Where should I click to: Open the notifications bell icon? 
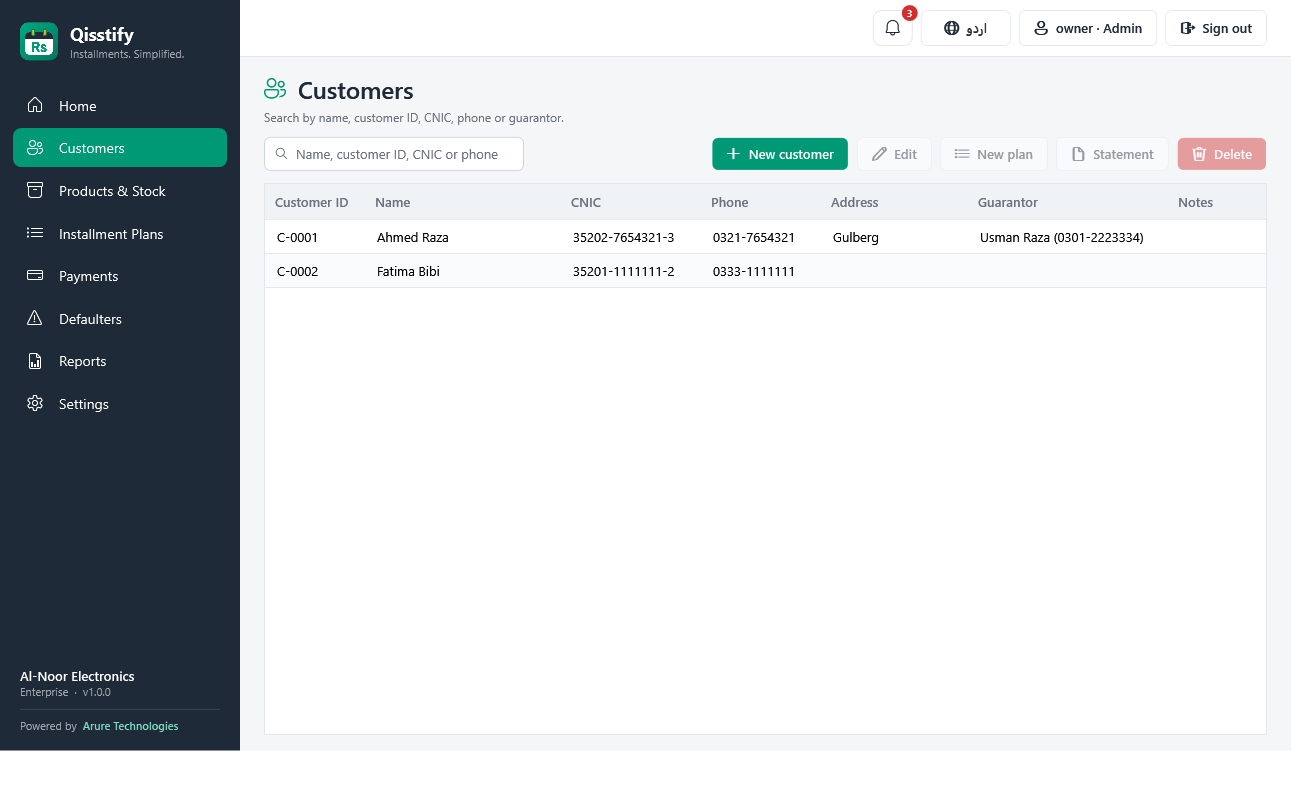click(x=893, y=28)
